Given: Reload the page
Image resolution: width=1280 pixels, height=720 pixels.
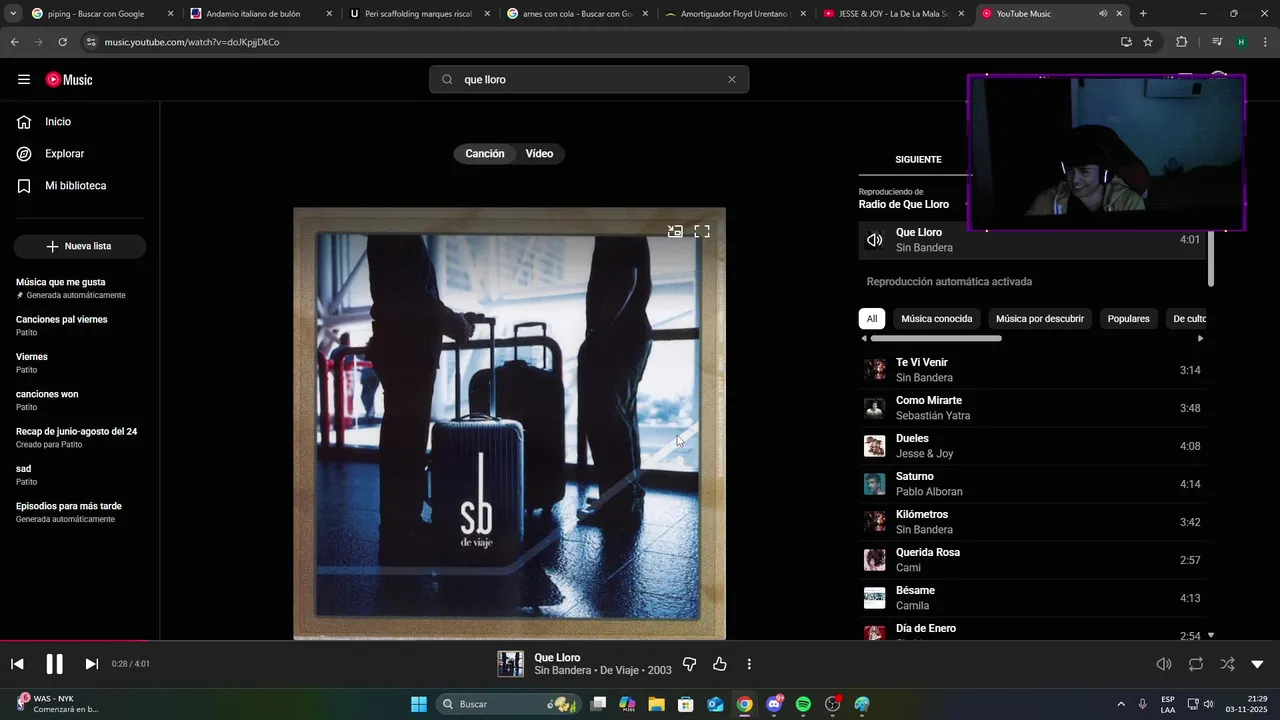Looking at the screenshot, I should point(62,42).
